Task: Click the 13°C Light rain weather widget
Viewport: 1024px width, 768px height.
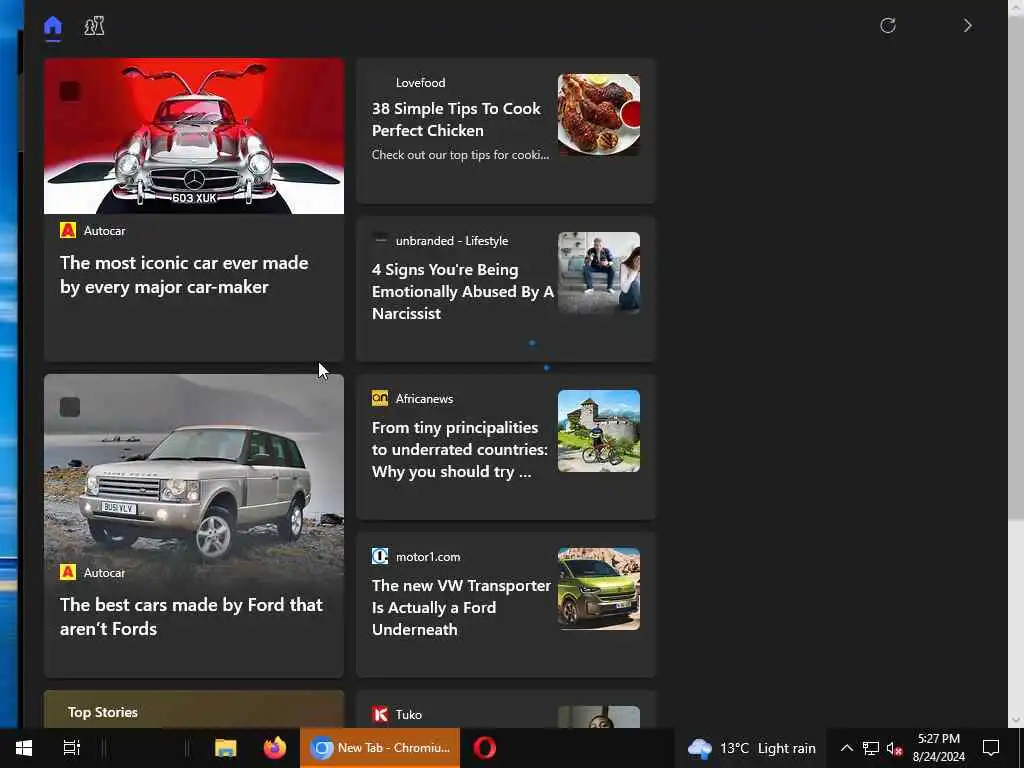Action: [752, 748]
